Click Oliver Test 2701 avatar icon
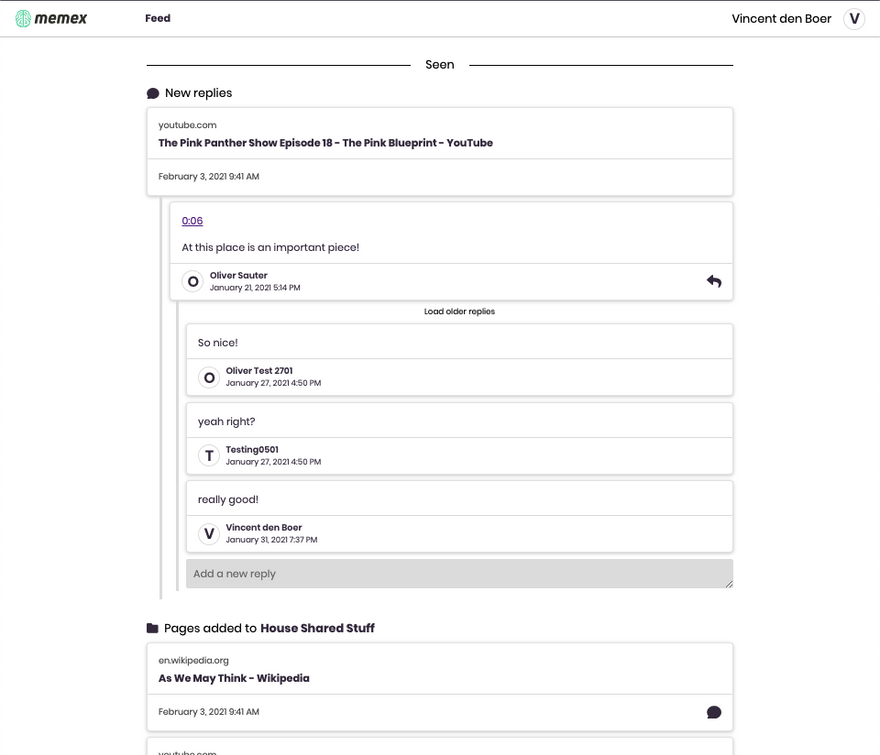880x755 pixels. click(x=209, y=377)
